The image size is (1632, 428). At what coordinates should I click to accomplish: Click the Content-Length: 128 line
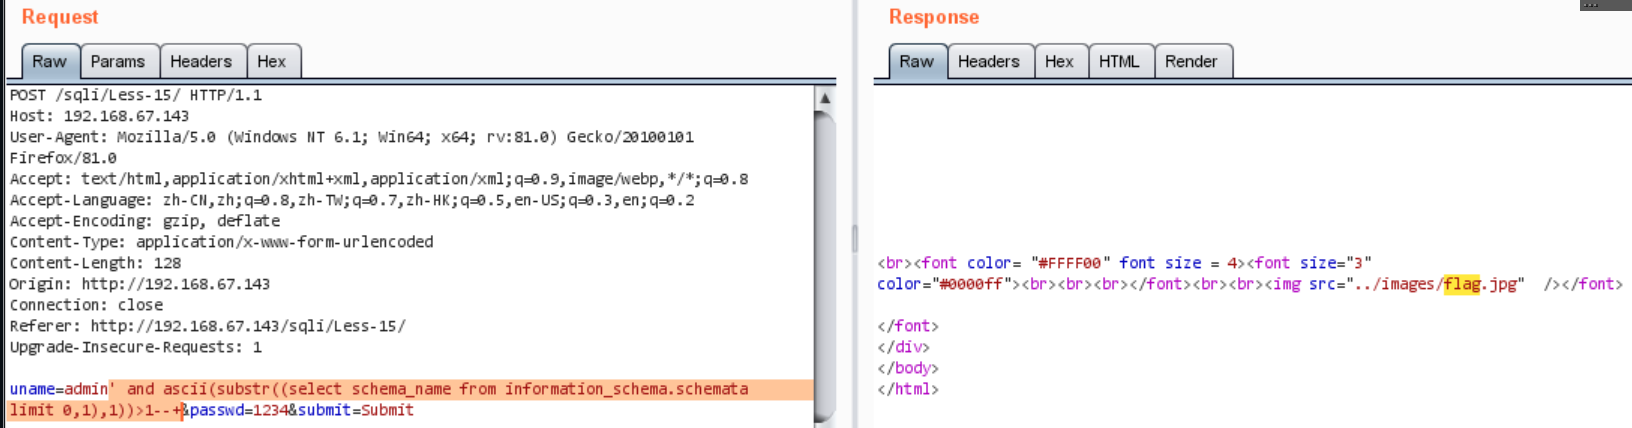[96, 263]
